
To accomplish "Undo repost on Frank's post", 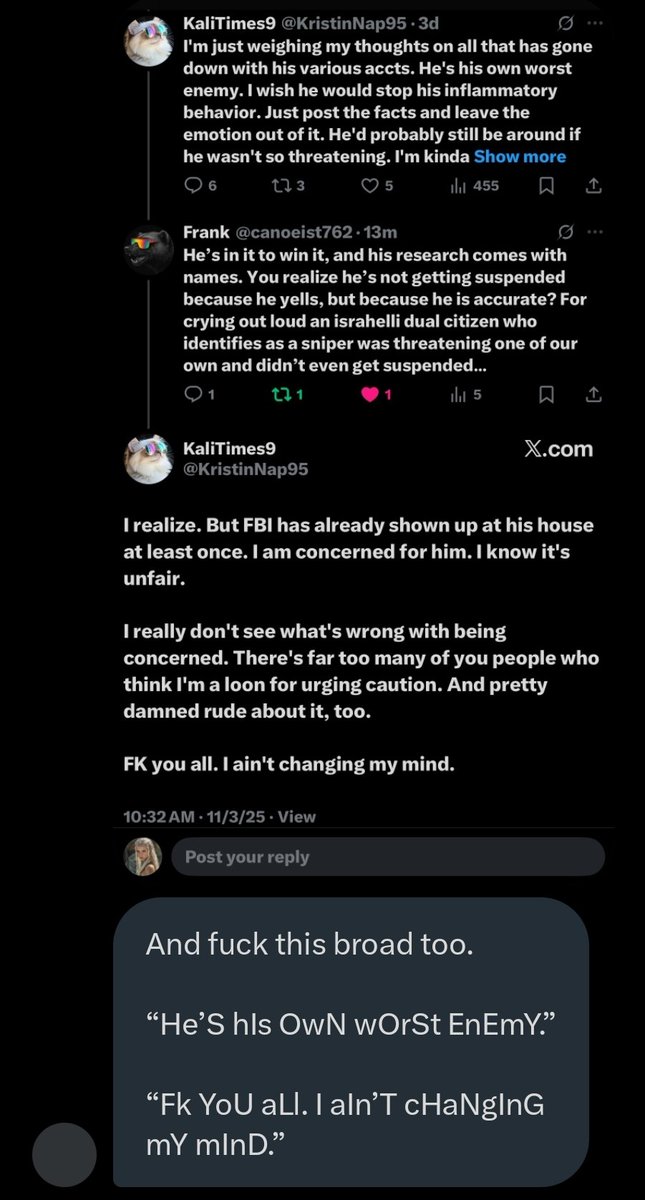I will pyautogui.click(x=279, y=395).
